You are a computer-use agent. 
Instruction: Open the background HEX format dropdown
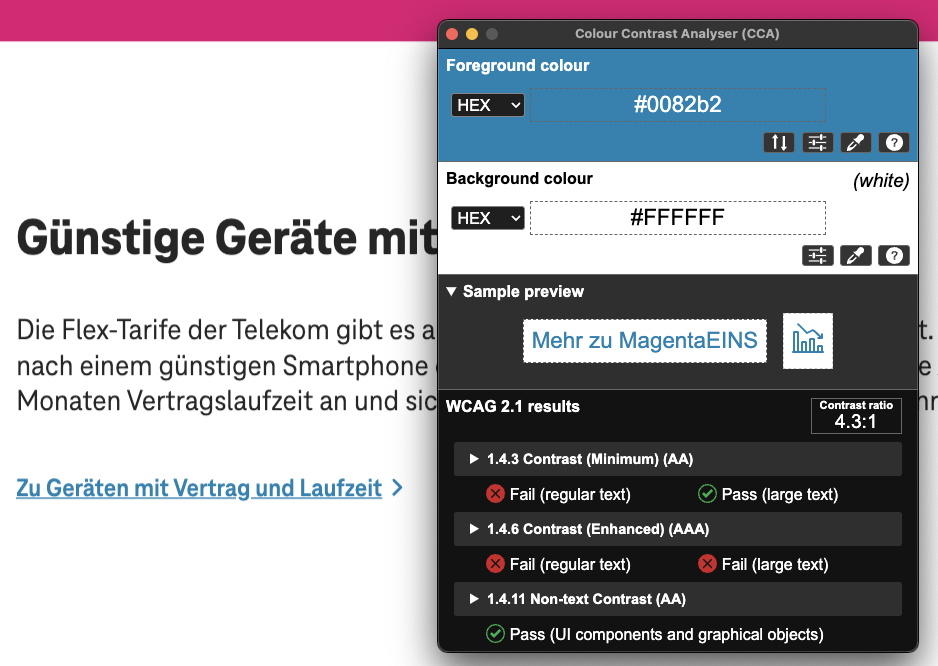pos(487,217)
